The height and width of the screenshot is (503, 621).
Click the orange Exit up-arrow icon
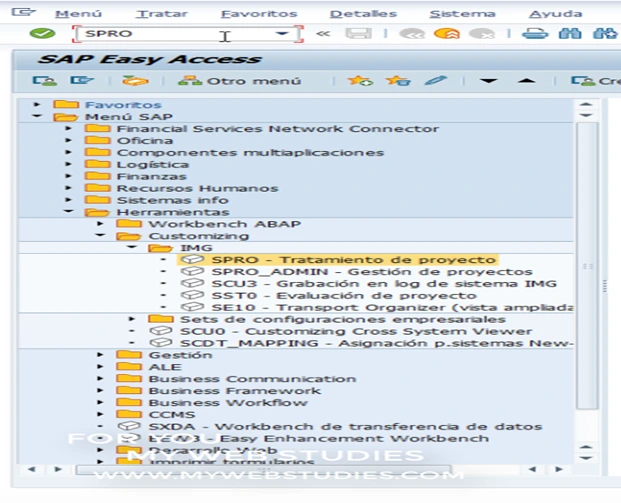point(446,34)
